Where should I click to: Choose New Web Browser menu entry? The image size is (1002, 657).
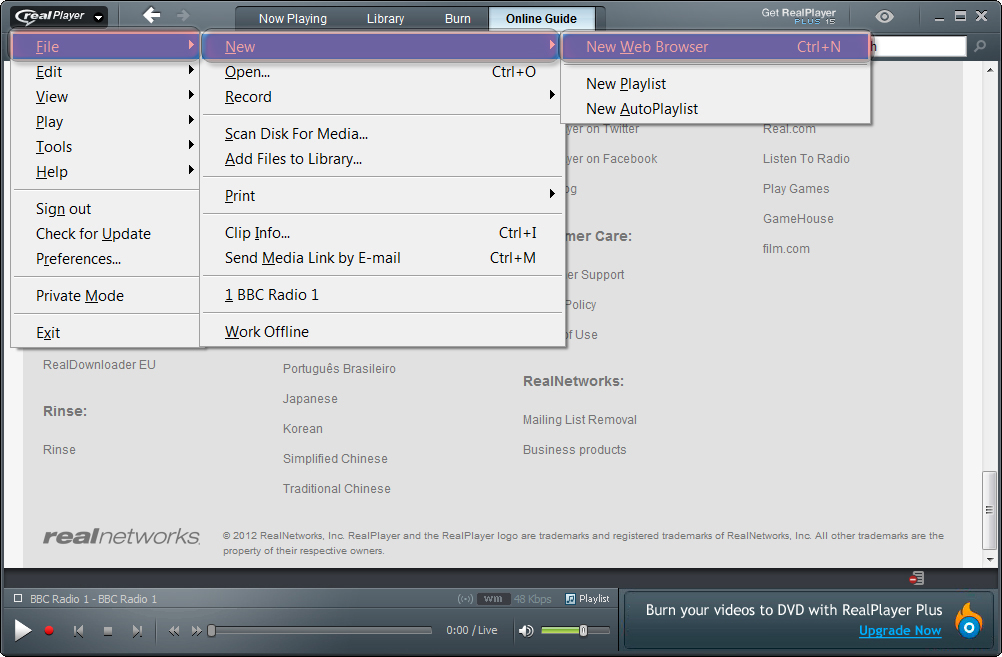pyautogui.click(x=715, y=47)
